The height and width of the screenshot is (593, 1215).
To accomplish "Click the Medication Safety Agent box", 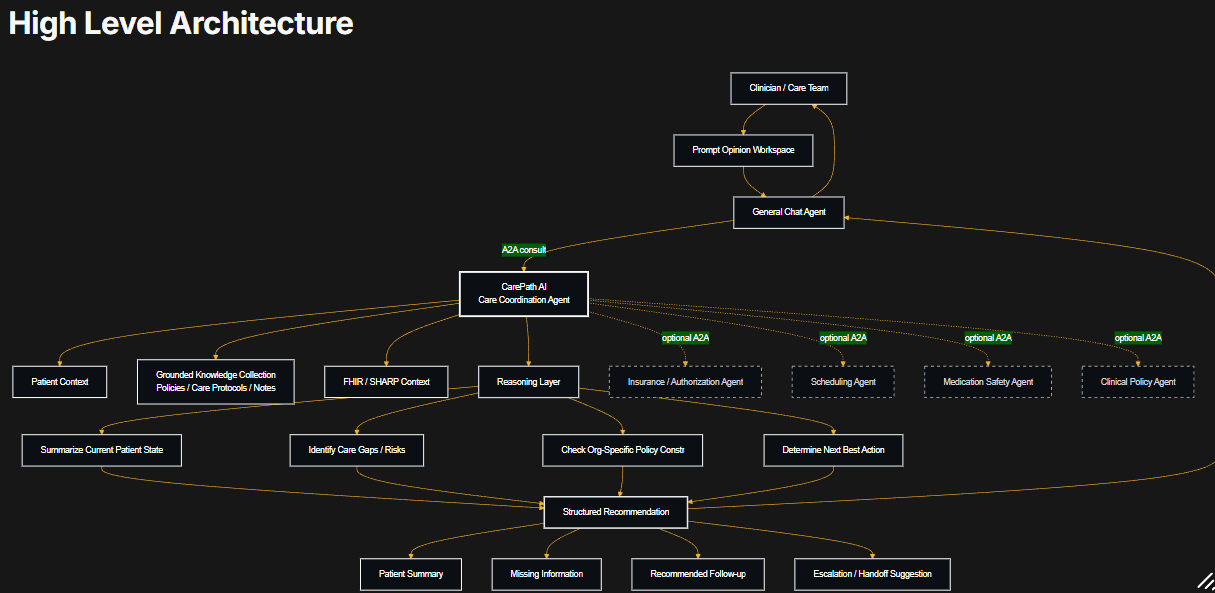I will click(988, 381).
